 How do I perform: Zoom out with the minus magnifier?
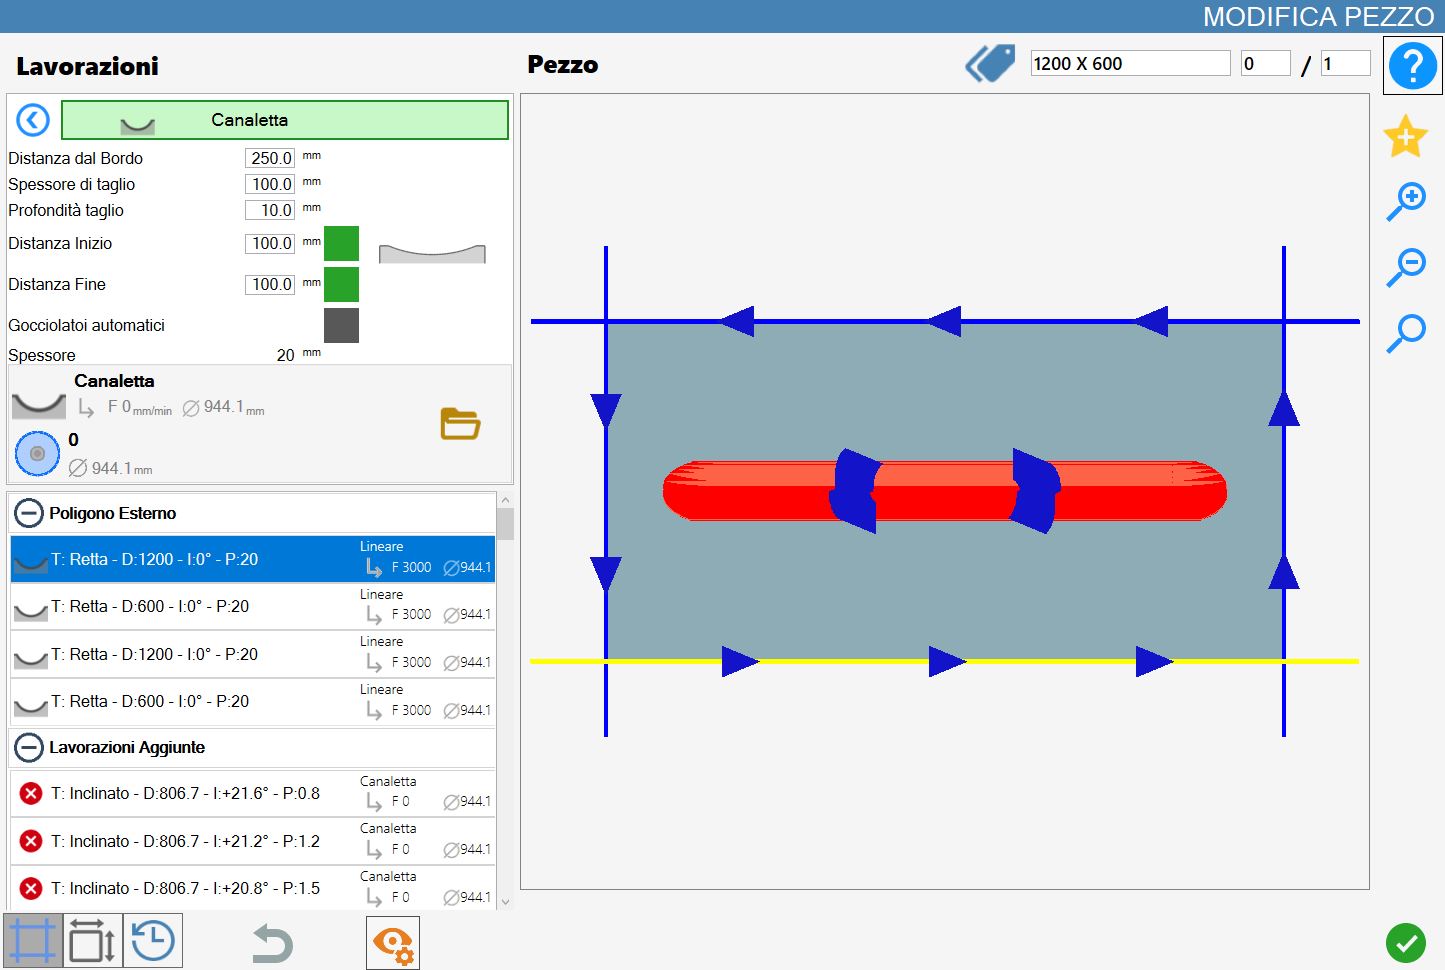[x=1405, y=267]
